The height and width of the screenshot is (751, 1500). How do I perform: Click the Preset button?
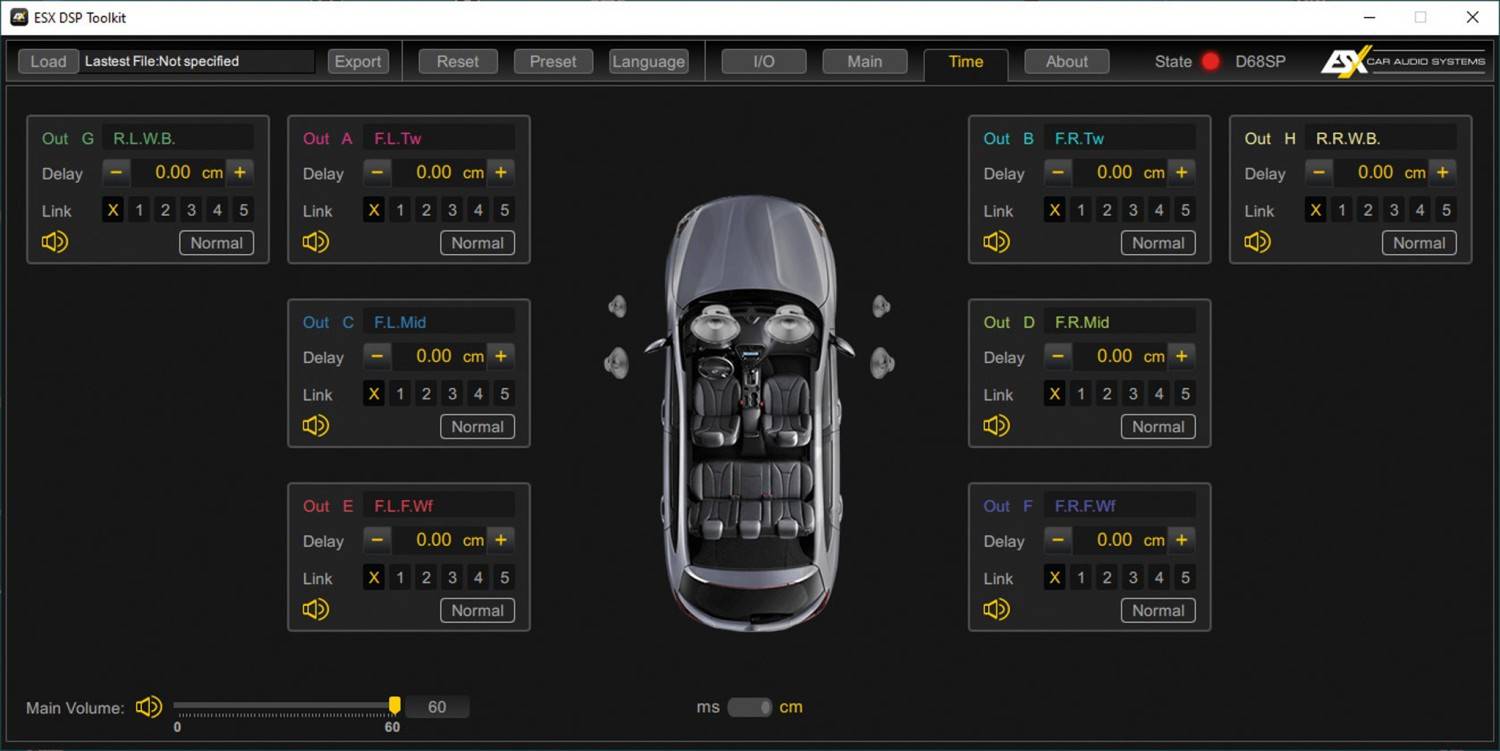coord(553,61)
